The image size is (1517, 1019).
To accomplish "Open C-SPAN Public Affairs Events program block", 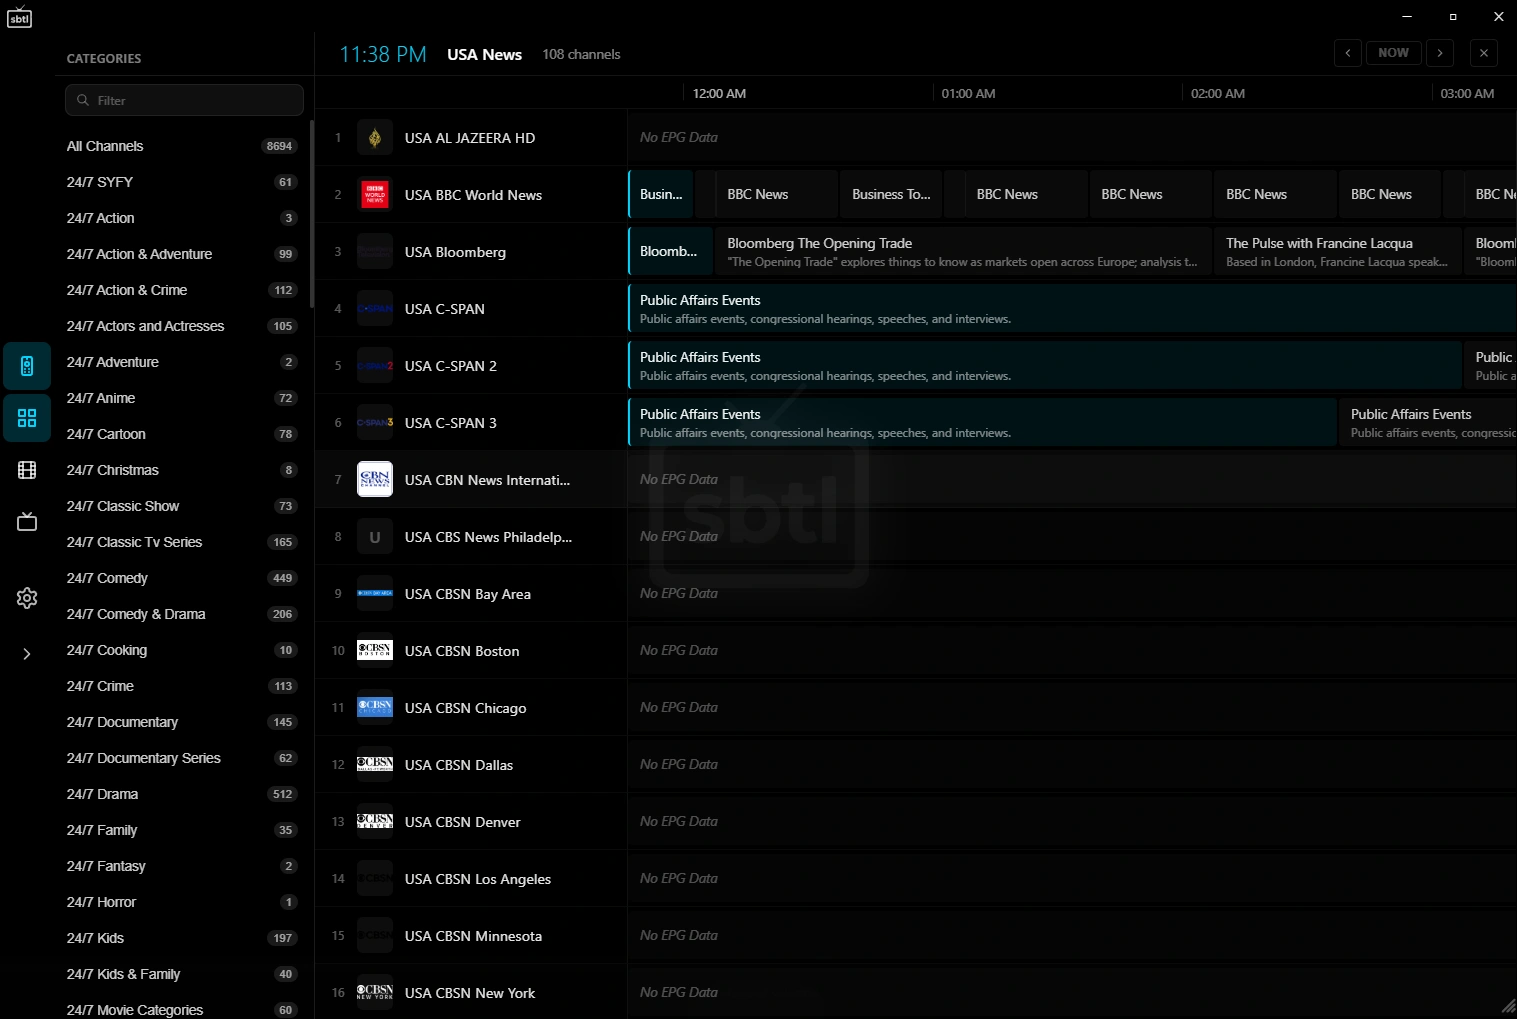I will coord(1072,309).
